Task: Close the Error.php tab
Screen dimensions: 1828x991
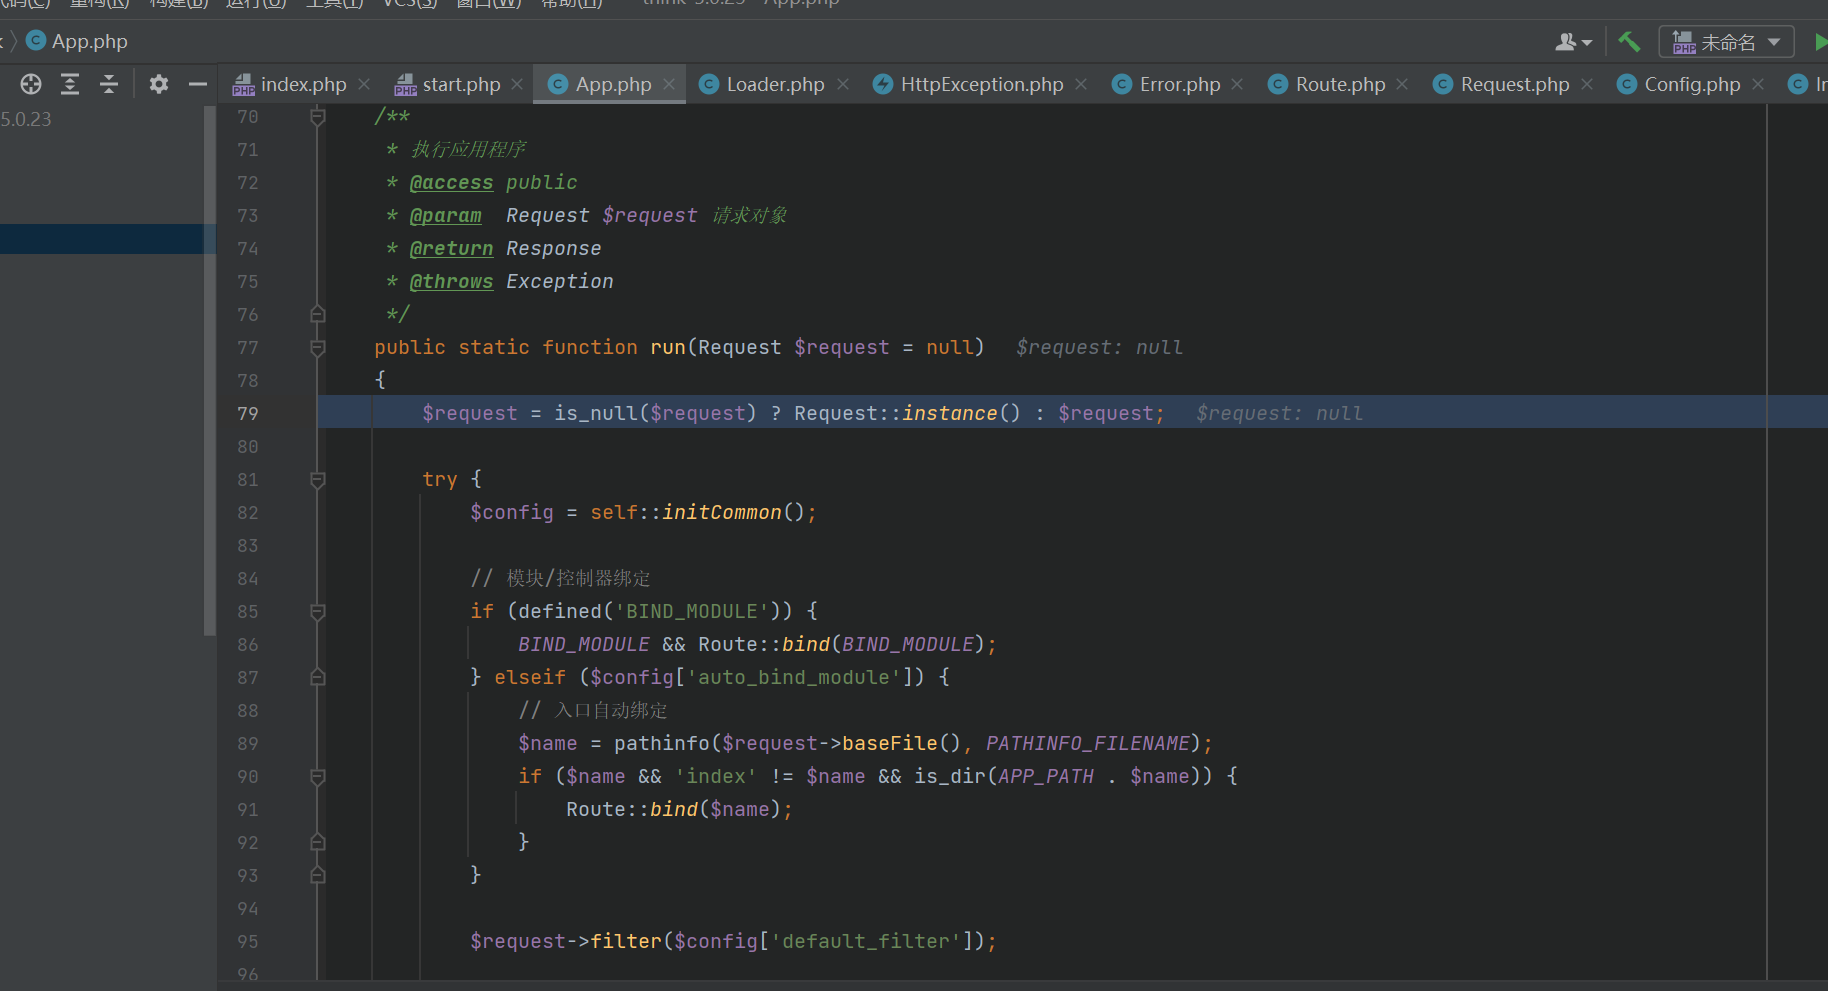Action: [x=1237, y=84]
